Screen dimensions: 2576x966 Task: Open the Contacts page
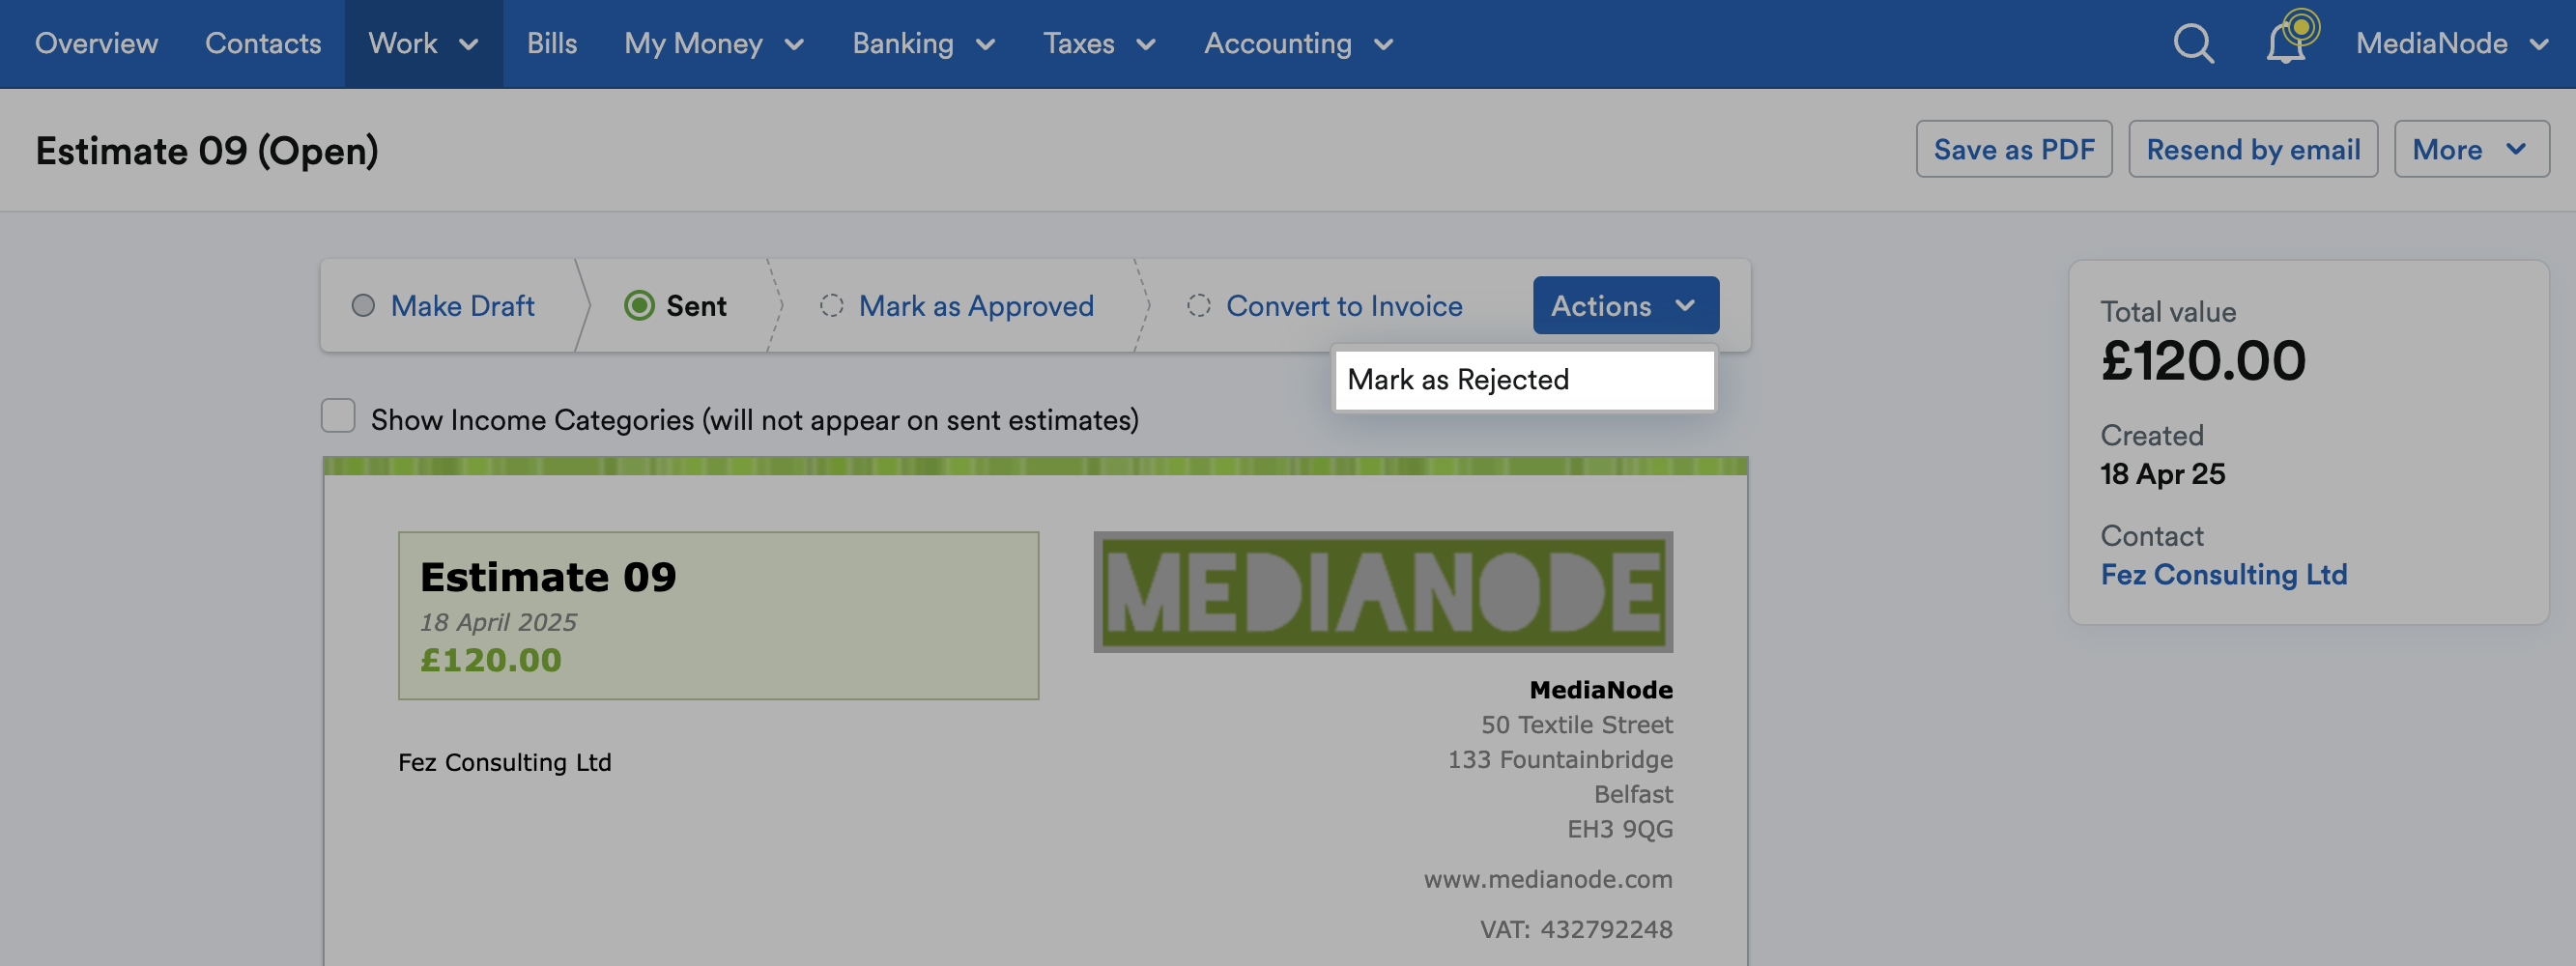point(263,44)
